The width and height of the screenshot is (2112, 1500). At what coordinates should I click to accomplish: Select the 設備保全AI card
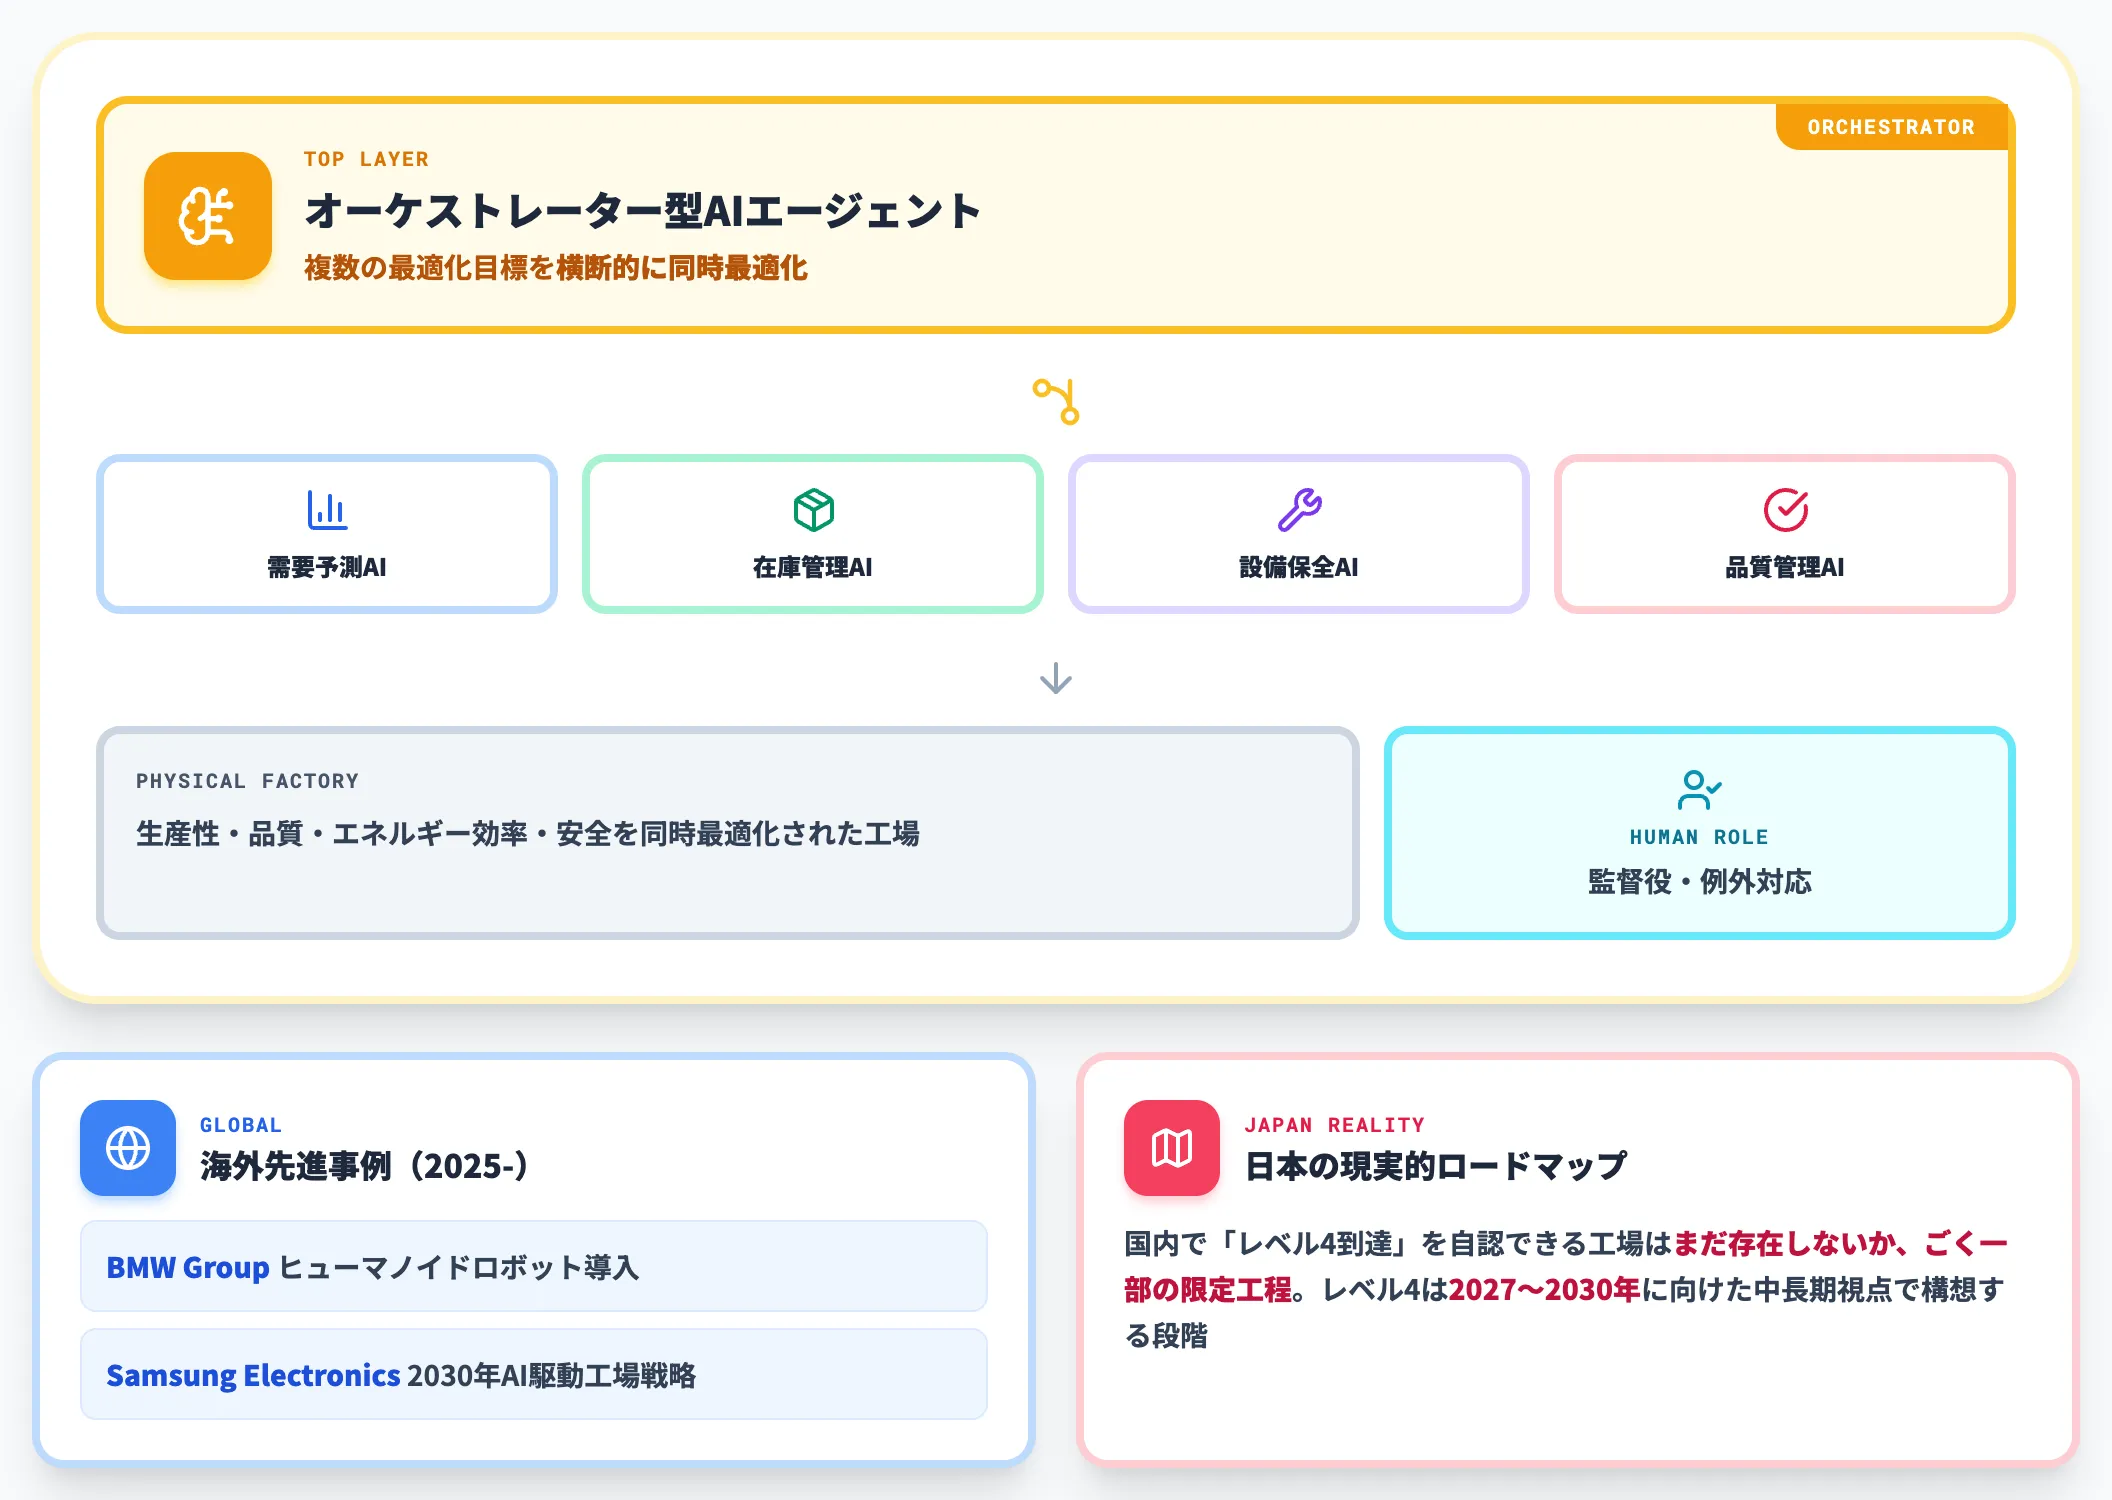(1299, 534)
